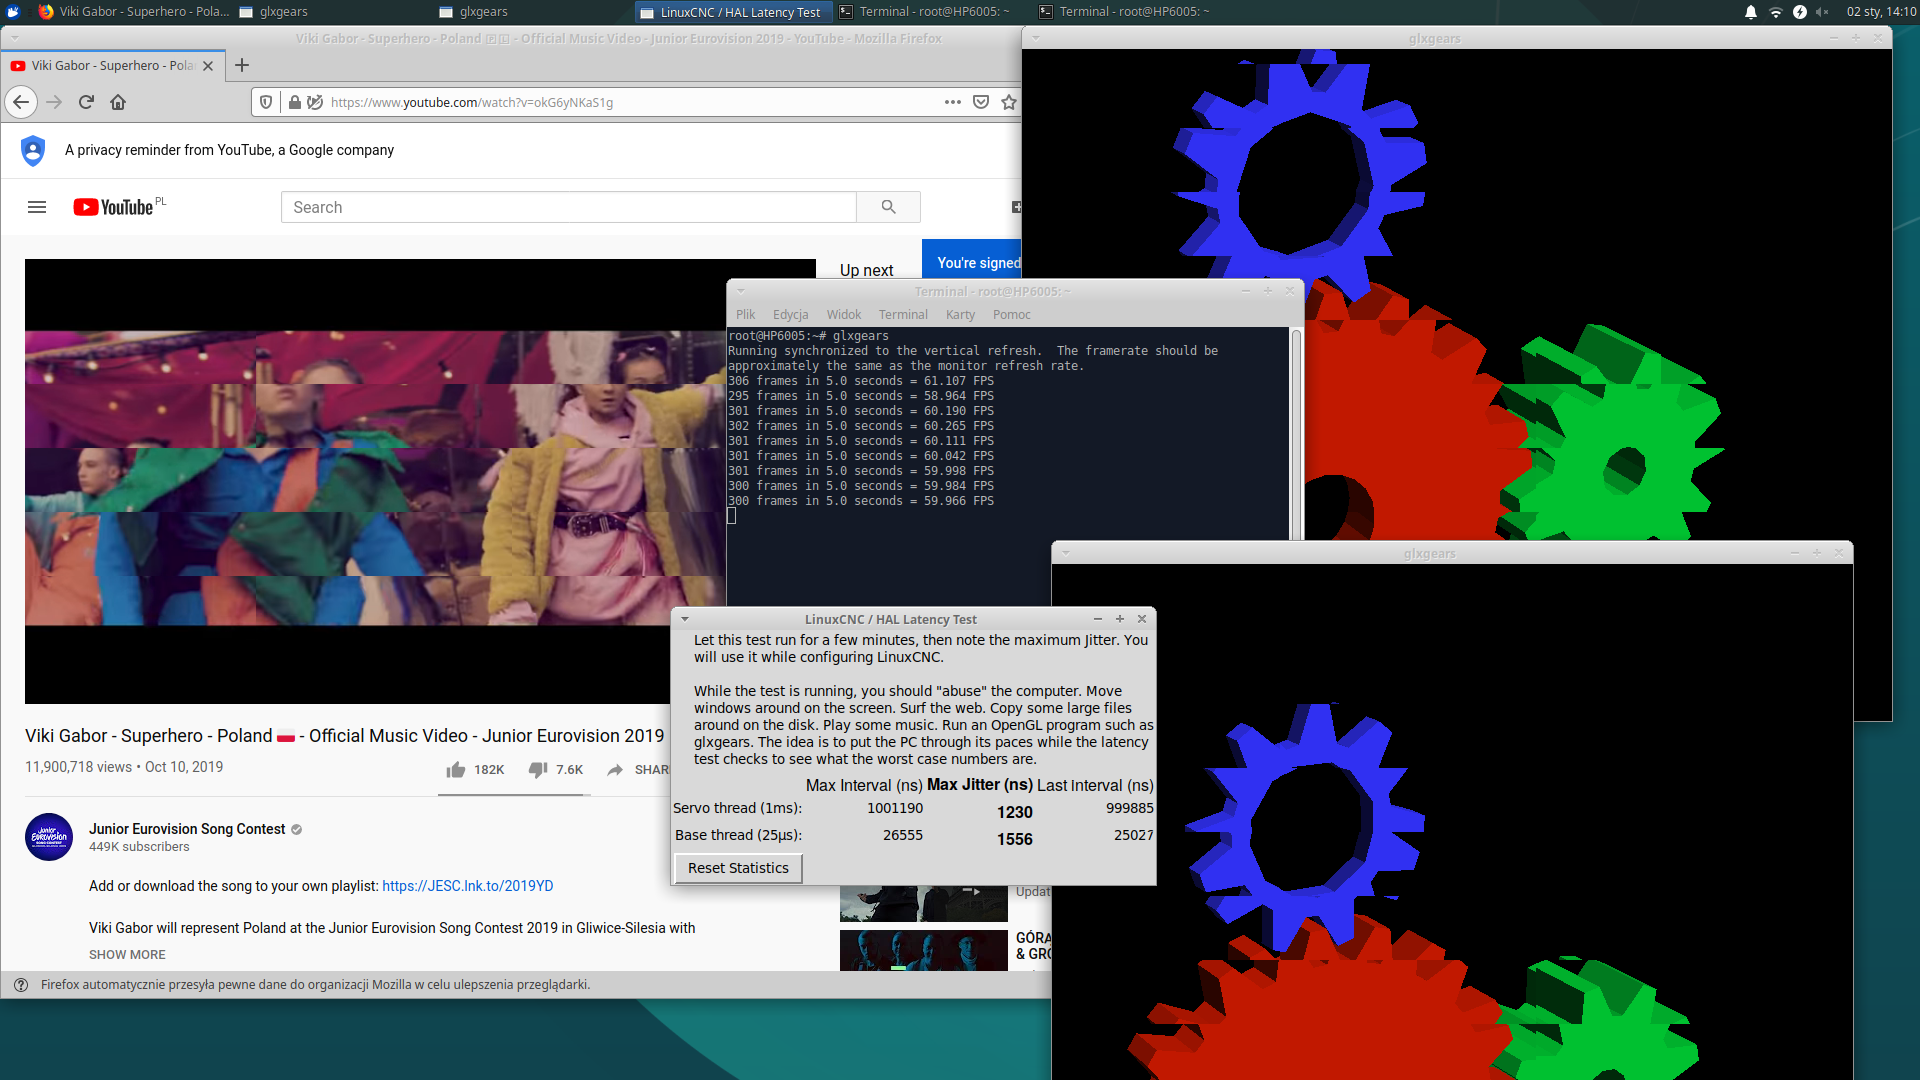Go back in Firefox
Viewport: 1920px width, 1080px height.
pos(21,102)
